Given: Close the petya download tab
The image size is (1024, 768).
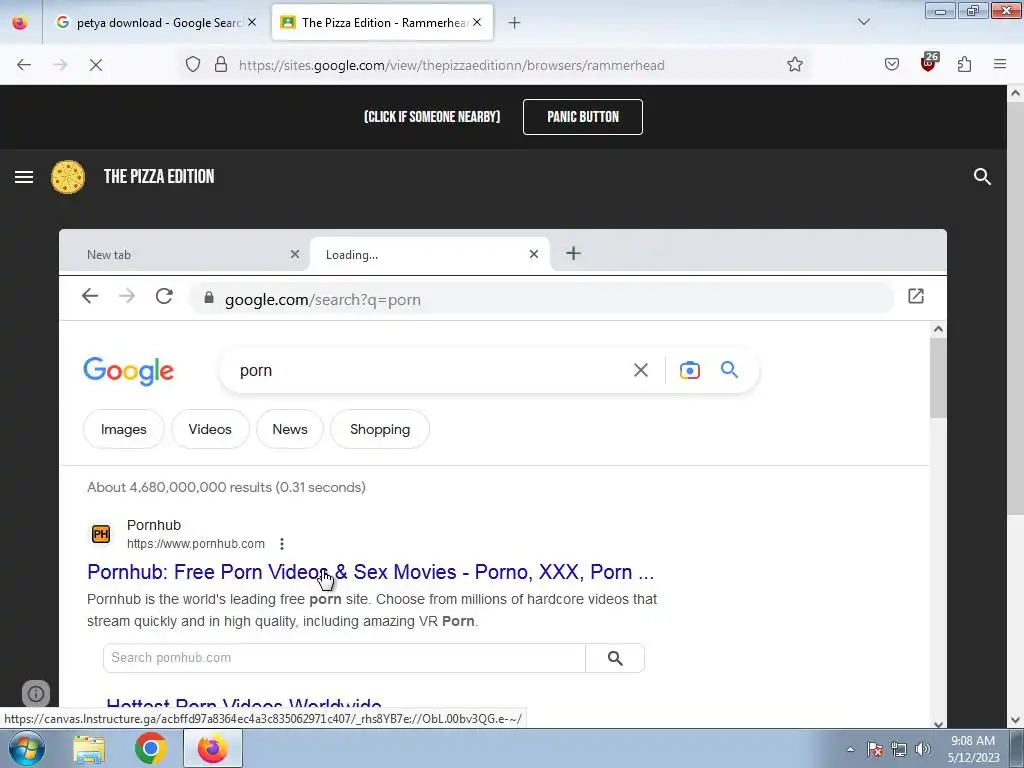Looking at the screenshot, I should click(x=252, y=22).
